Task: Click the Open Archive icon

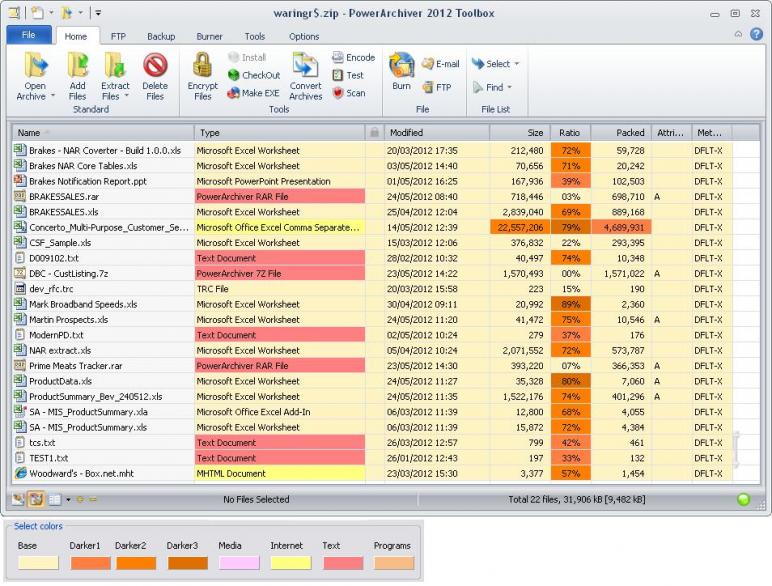Action: coord(35,65)
